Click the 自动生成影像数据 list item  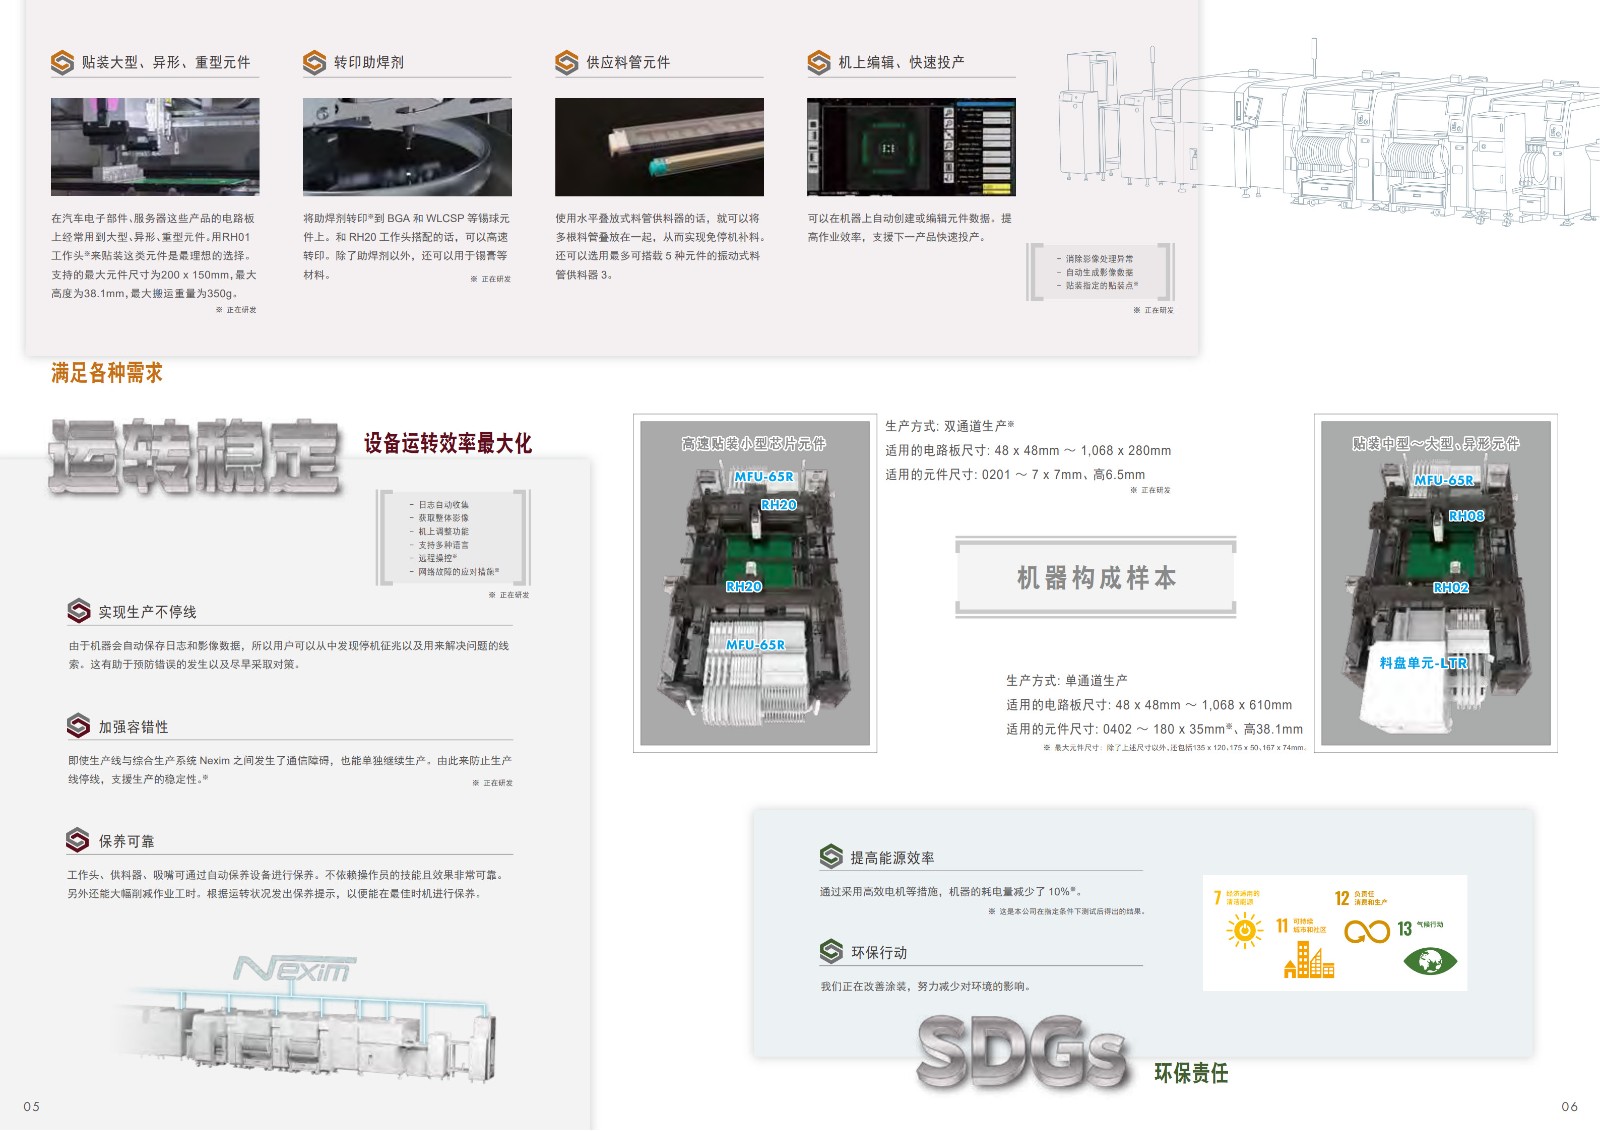(x=1099, y=272)
